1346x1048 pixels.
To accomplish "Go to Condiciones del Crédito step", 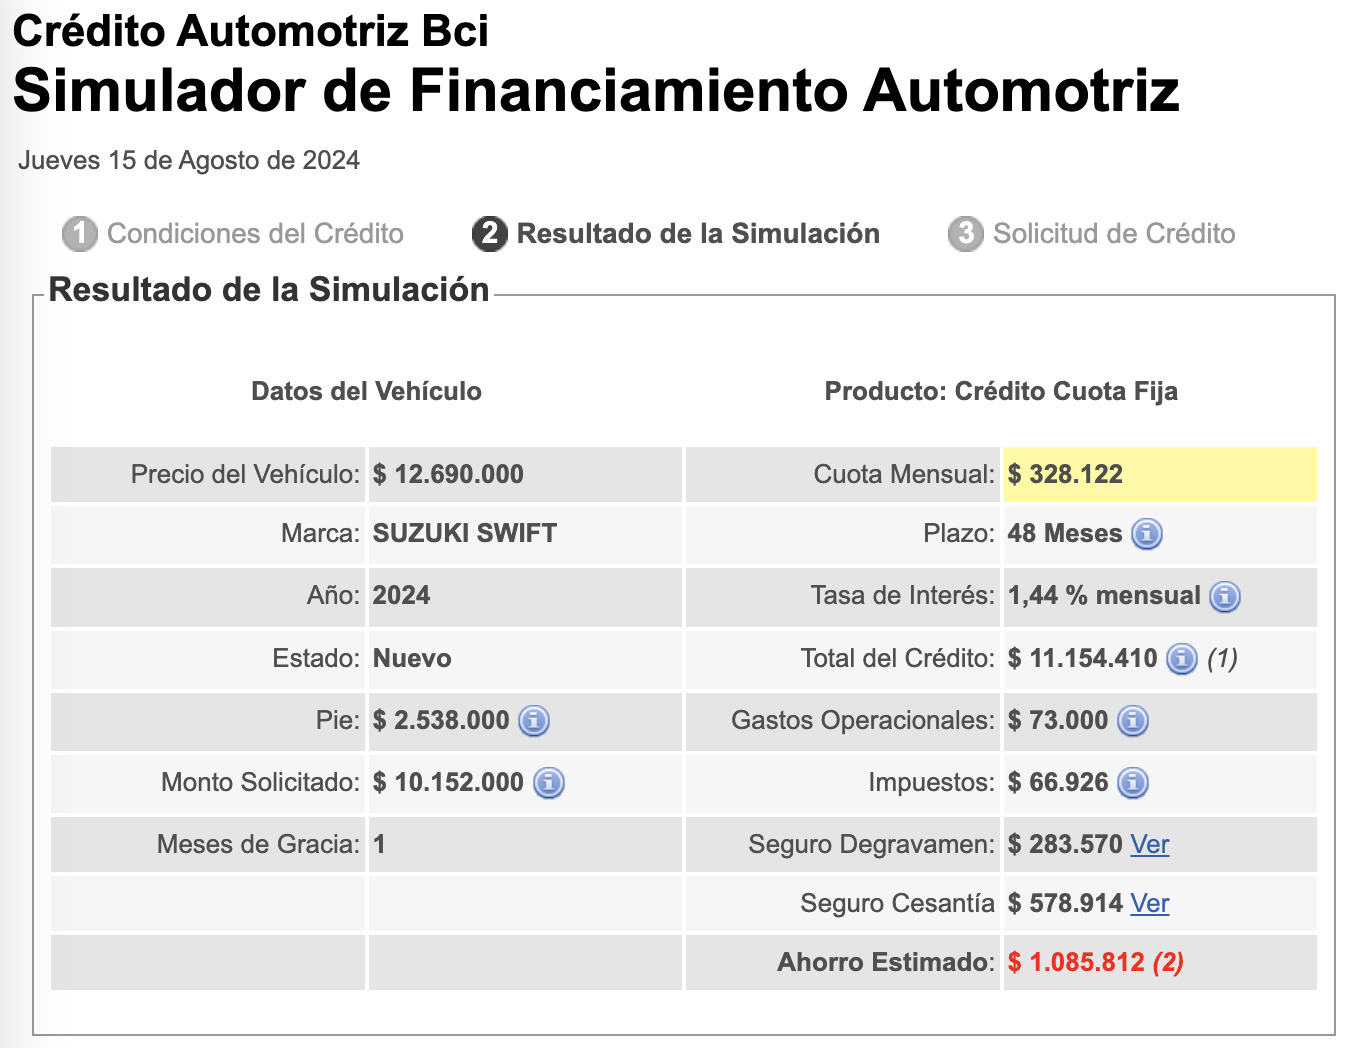I will click(256, 233).
